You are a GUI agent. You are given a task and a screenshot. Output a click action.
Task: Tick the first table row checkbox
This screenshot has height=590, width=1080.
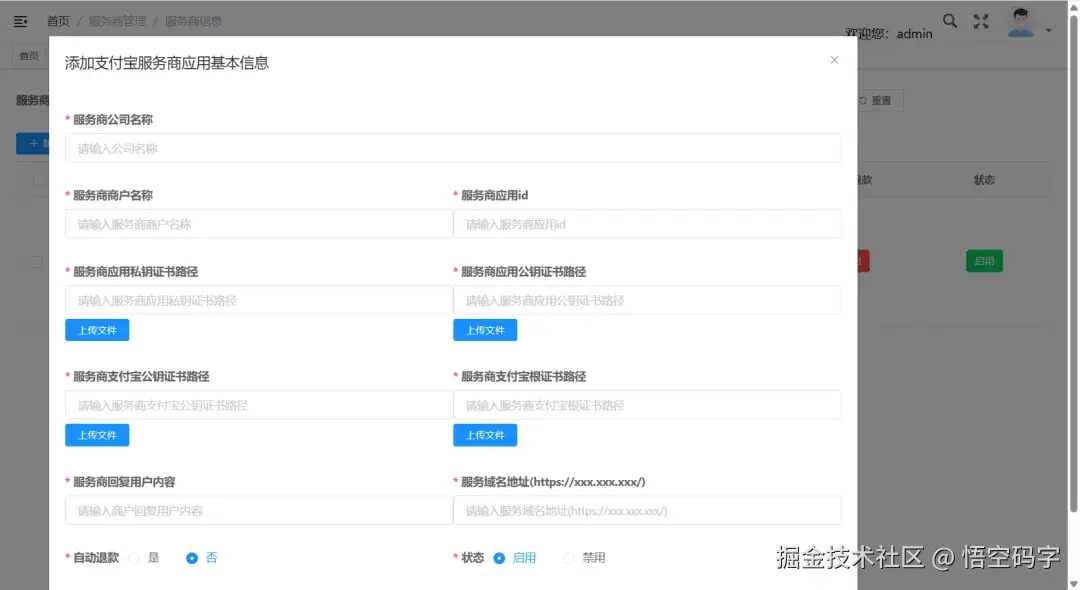tap(37, 262)
